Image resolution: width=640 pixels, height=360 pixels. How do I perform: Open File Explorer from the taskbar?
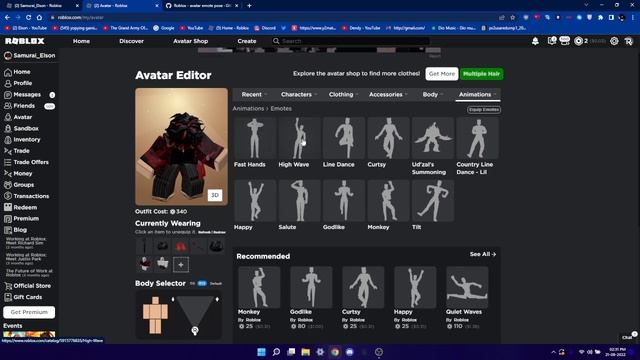pyautogui.click(x=305, y=352)
